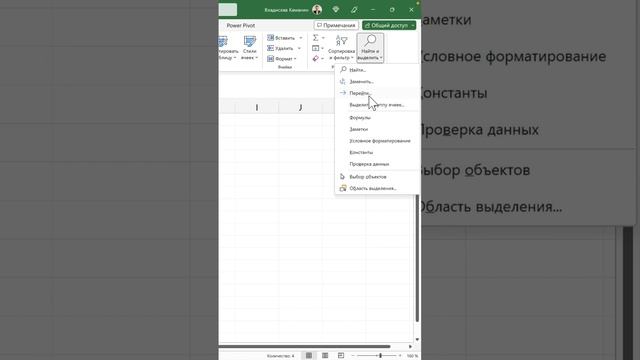Click the vertical scrollbar thumb
The height and width of the screenshot is (360, 640).
pos(417,257)
